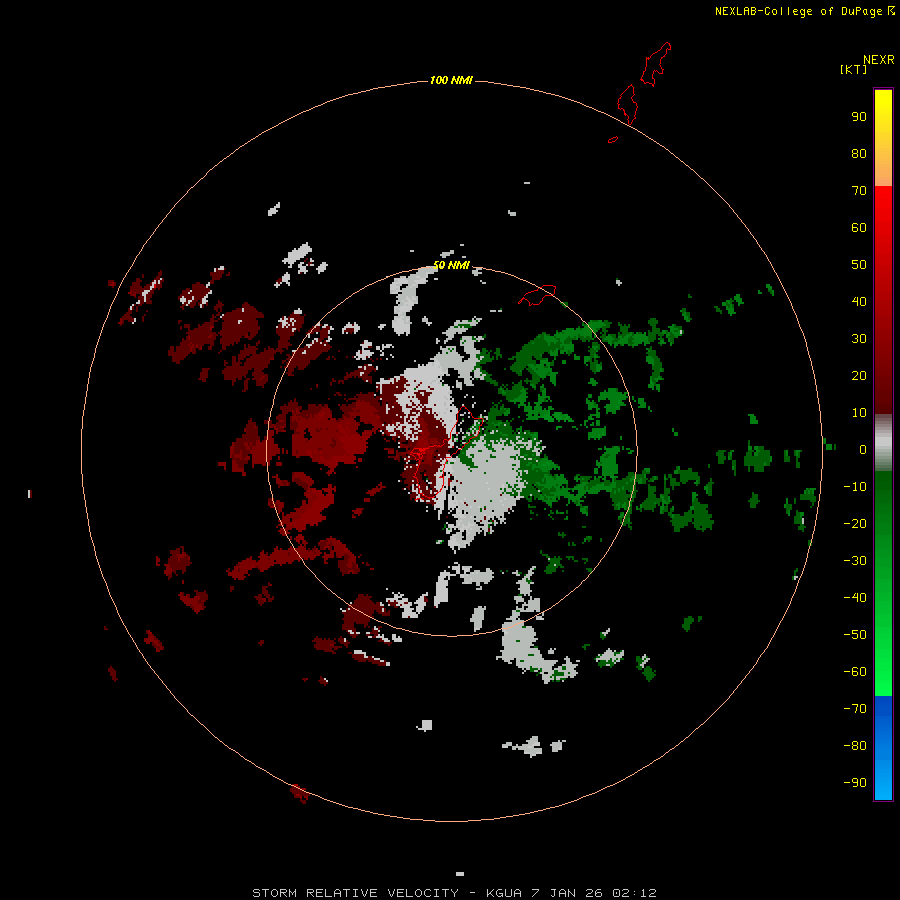The image size is (900, 900).
Task: Select the positive 10 scale value
Action: click(859, 413)
